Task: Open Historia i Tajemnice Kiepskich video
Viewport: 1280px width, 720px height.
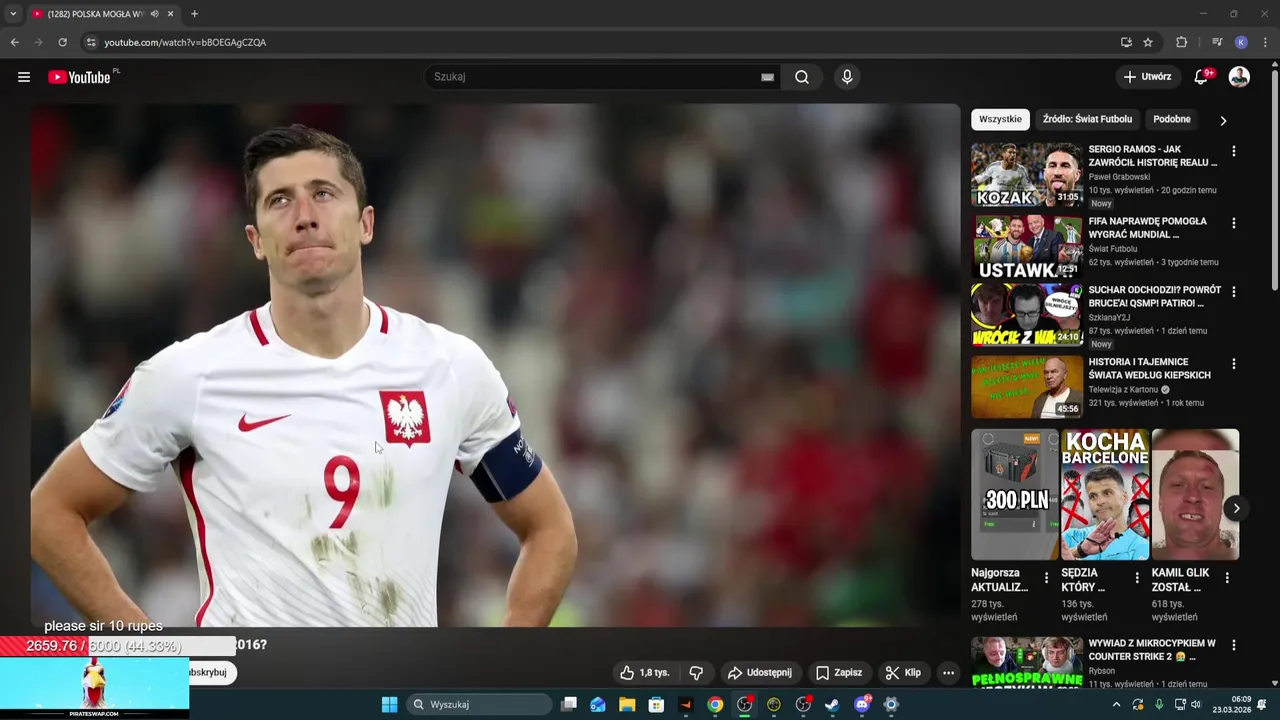Action: coord(1149,368)
